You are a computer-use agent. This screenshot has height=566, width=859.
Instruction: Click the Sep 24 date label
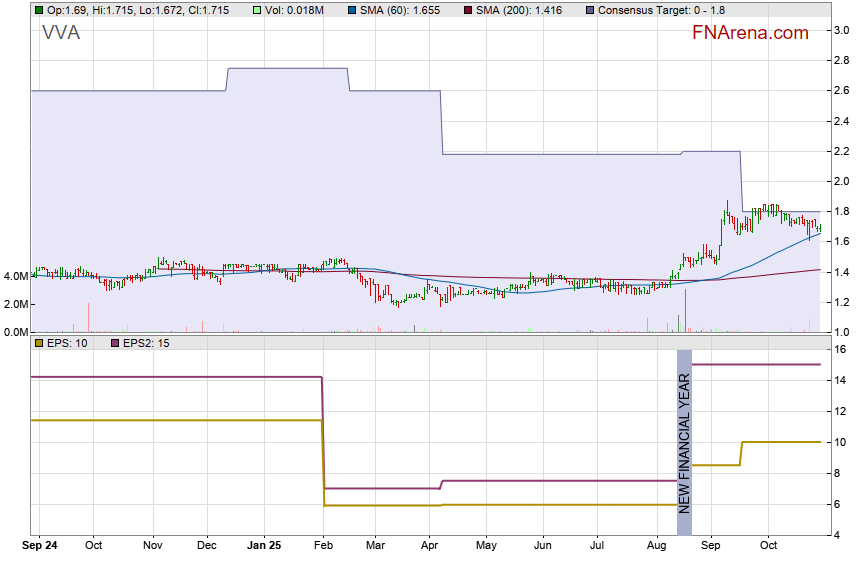click(x=40, y=547)
